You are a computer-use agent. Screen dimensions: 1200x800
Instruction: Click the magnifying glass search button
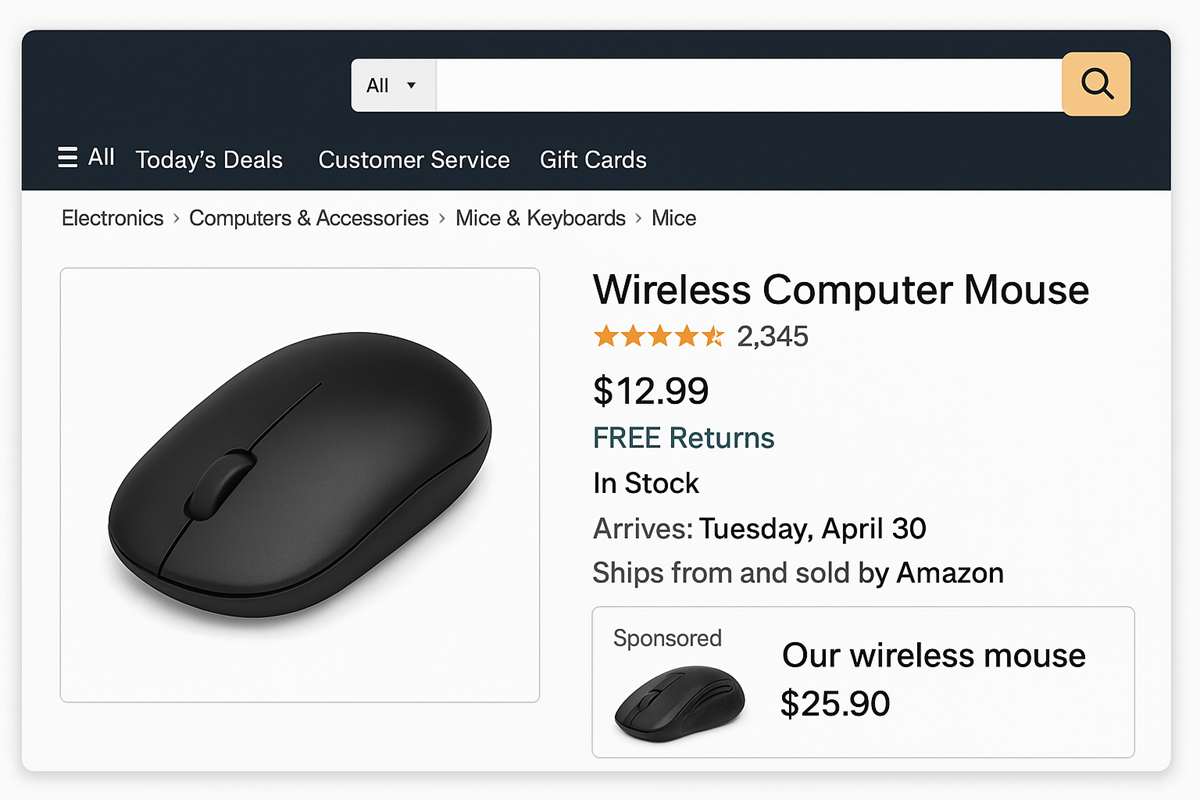(1096, 85)
